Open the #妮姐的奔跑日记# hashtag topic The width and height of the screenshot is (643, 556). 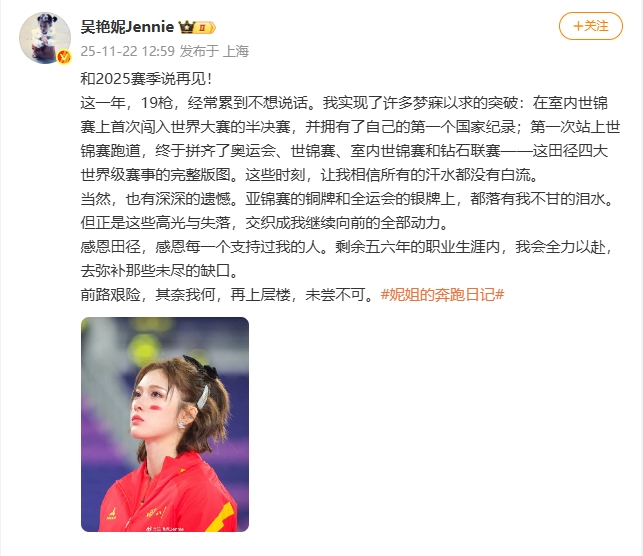tap(442, 295)
